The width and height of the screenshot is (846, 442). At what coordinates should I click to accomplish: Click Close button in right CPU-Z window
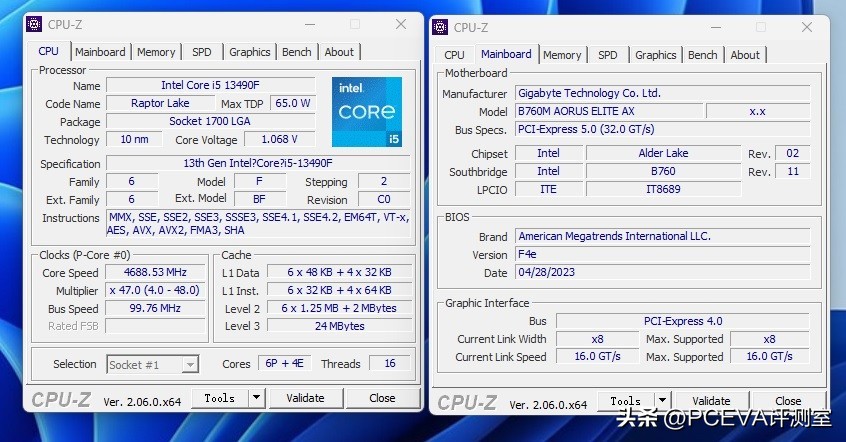click(788, 401)
